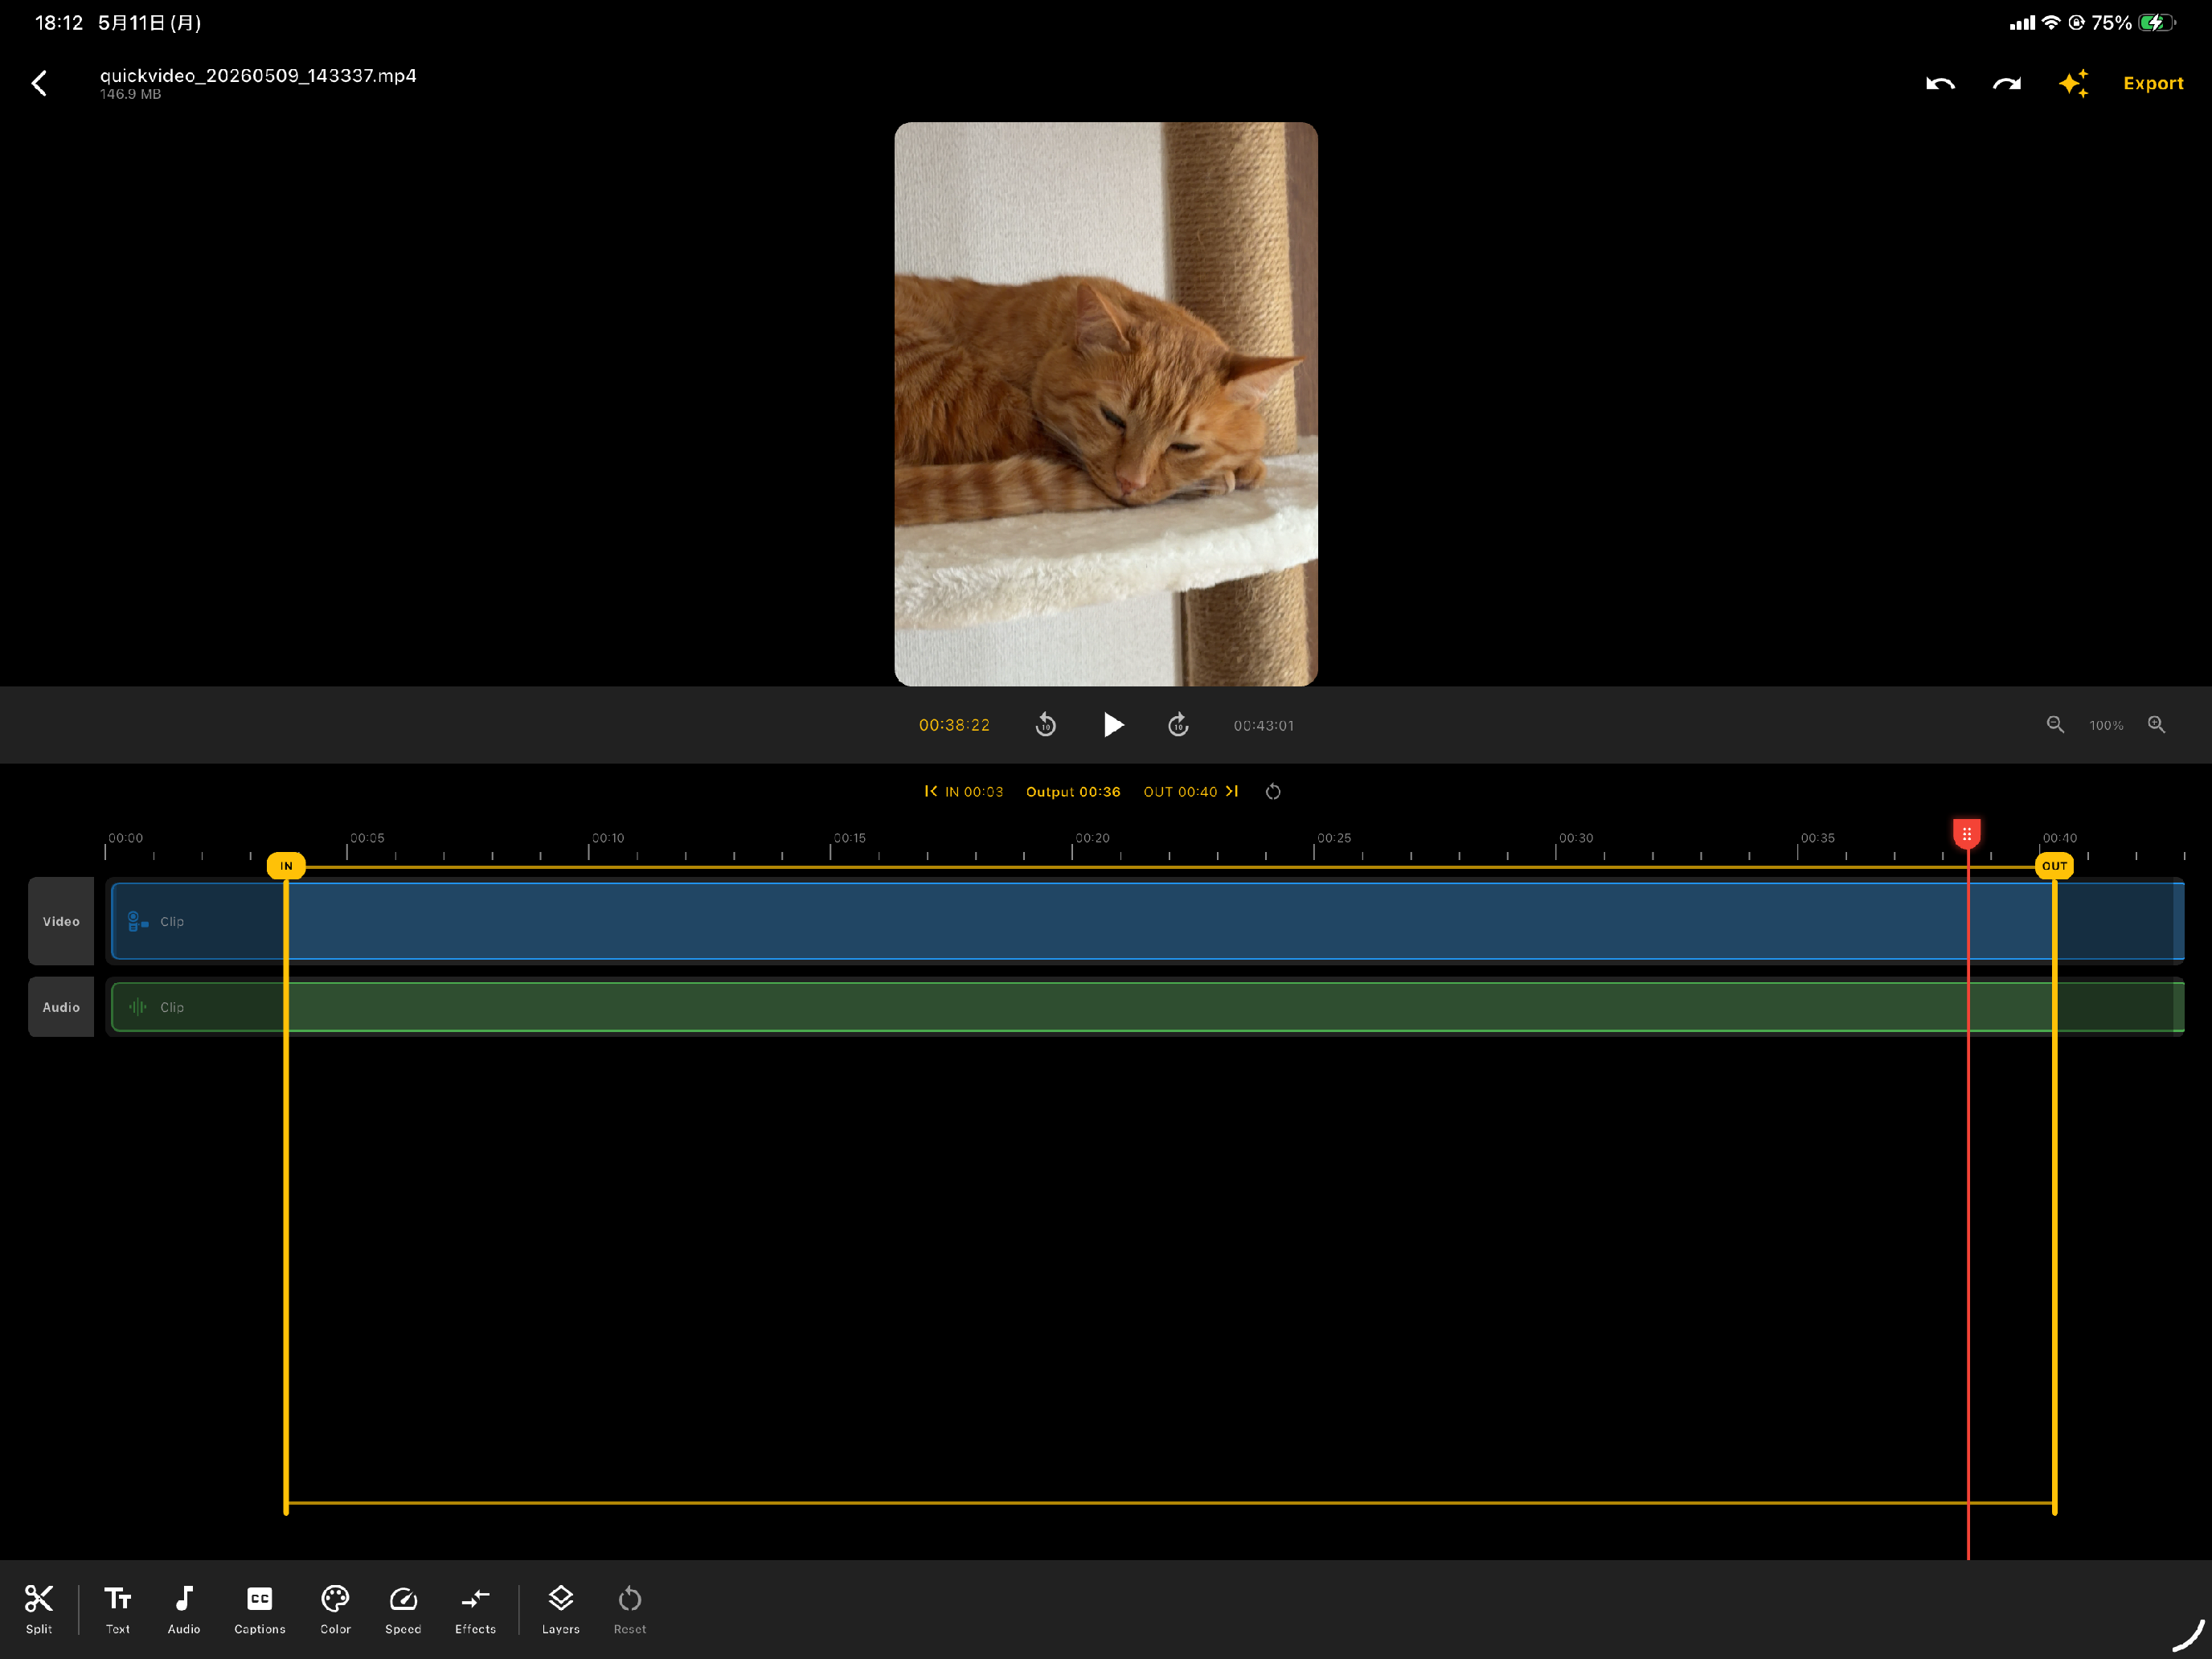
Task: Reset the in/out trim range
Action: coord(1273,792)
